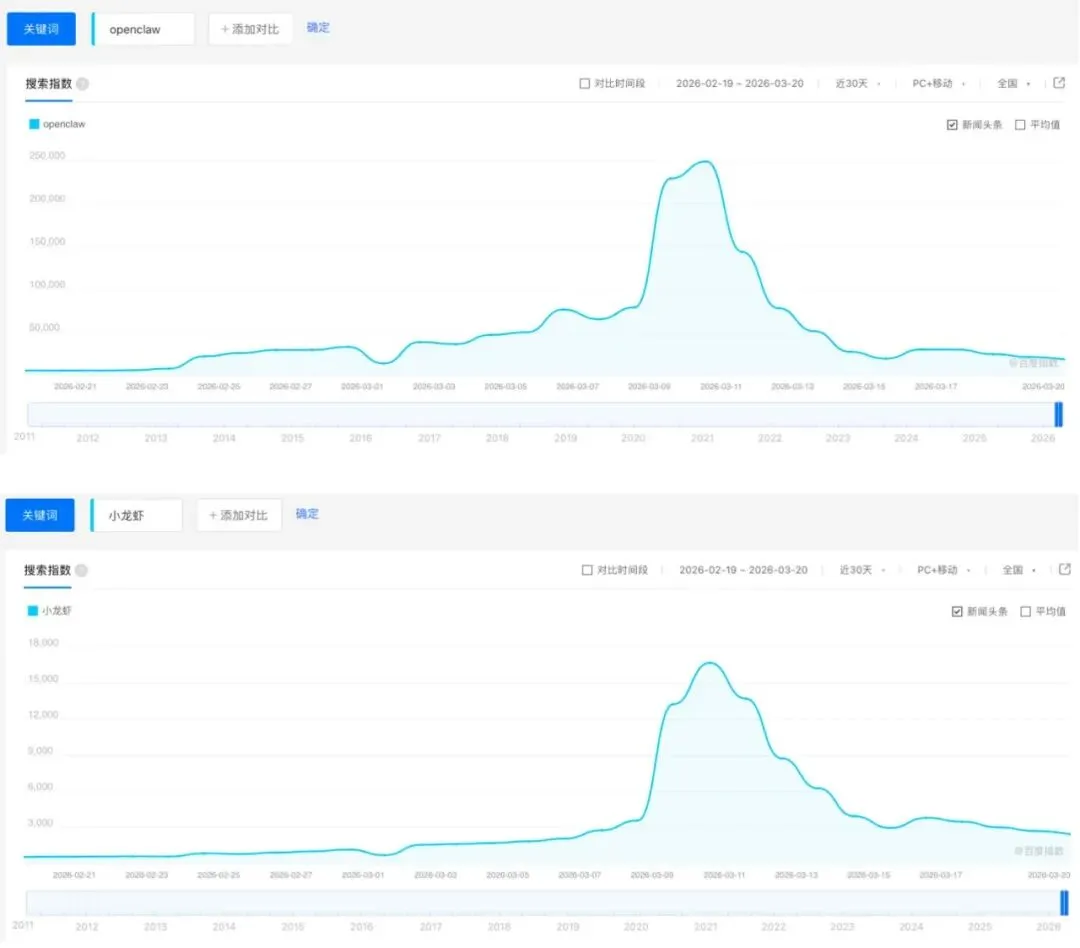Image resolution: width=1080 pixels, height=948 pixels.
Task: Open 全国 region dropdown in 小龙虾 chart
Action: point(1019,570)
